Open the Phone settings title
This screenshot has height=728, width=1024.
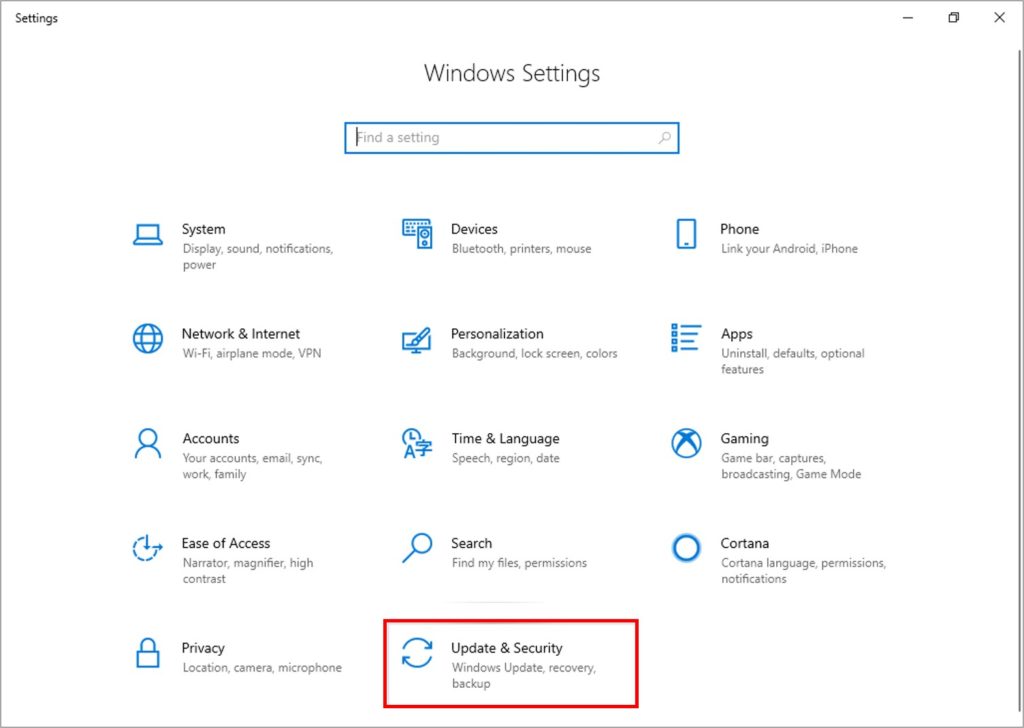740,229
